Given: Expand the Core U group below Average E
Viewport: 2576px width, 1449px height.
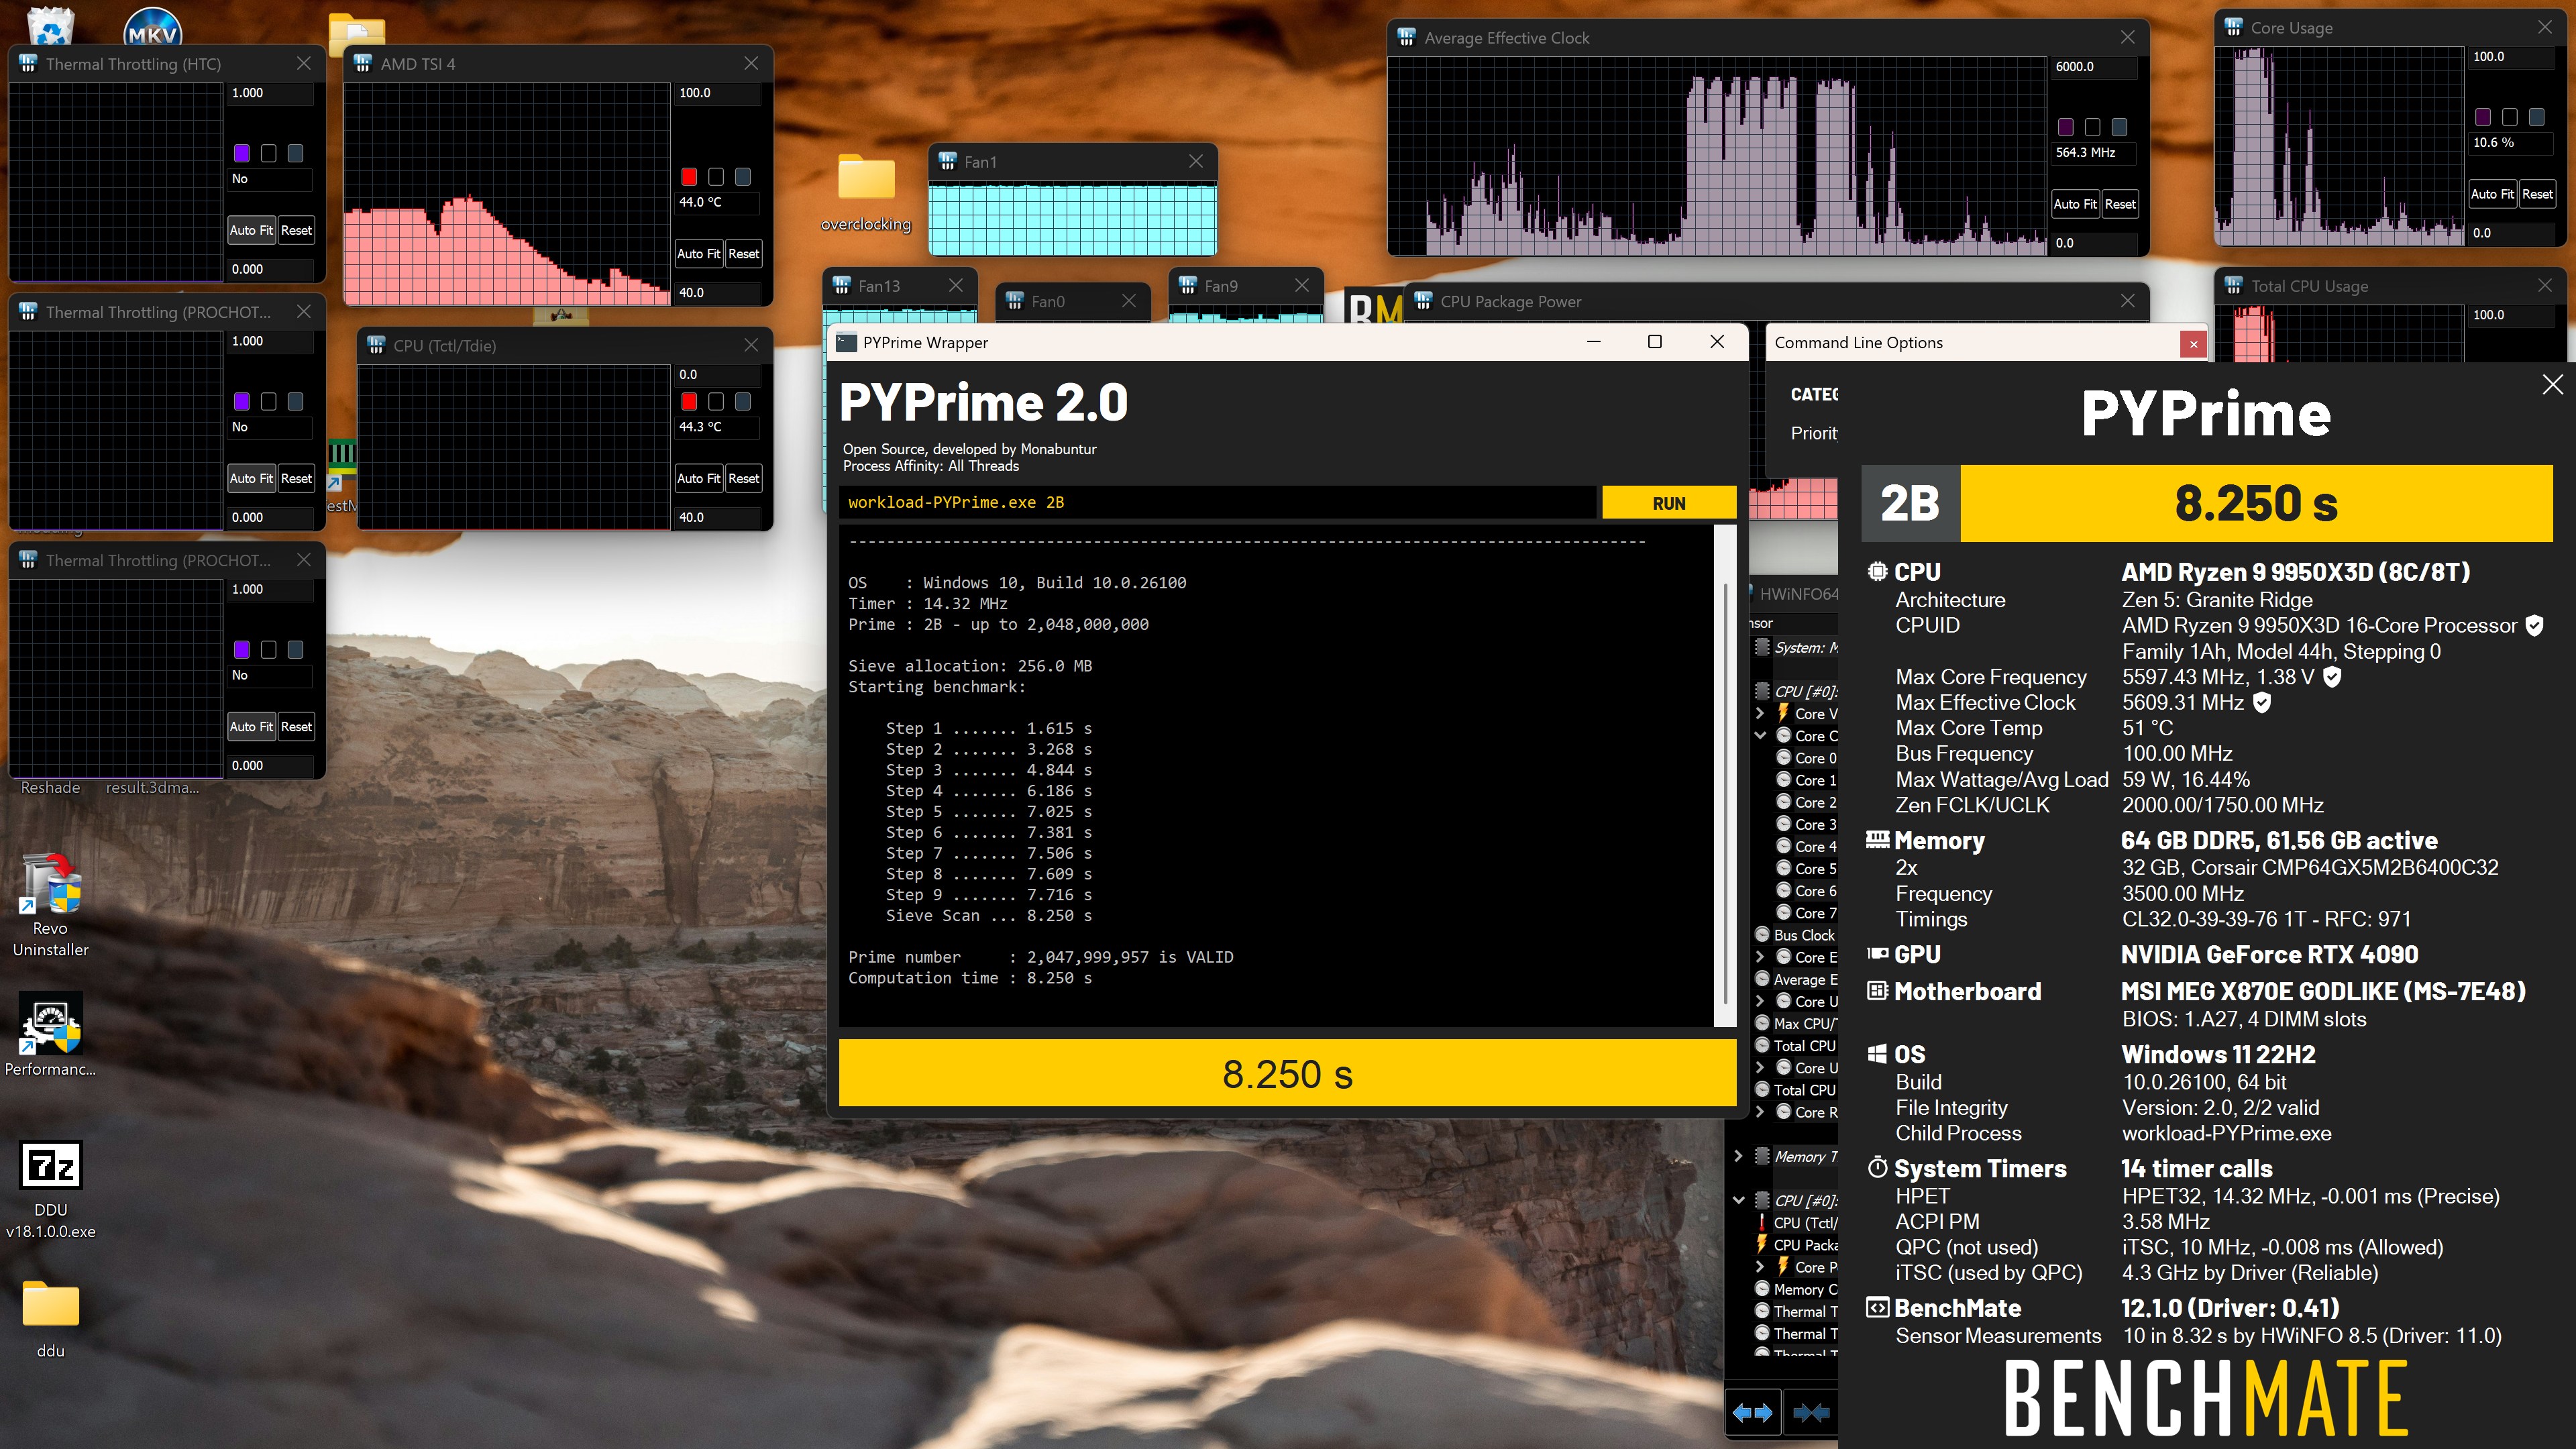Looking at the screenshot, I should (x=1760, y=1001).
